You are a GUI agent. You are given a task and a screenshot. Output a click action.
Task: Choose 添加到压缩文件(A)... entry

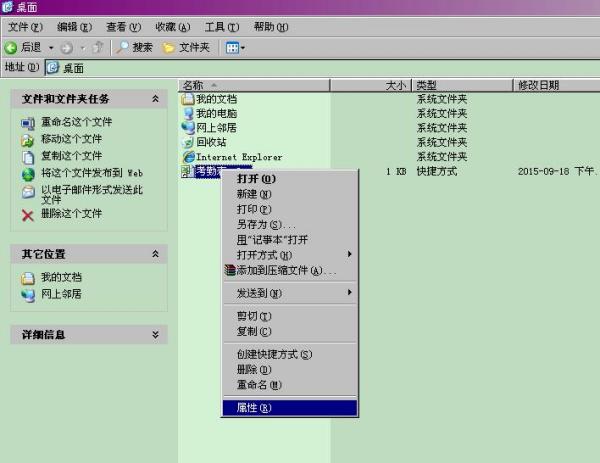coord(290,271)
